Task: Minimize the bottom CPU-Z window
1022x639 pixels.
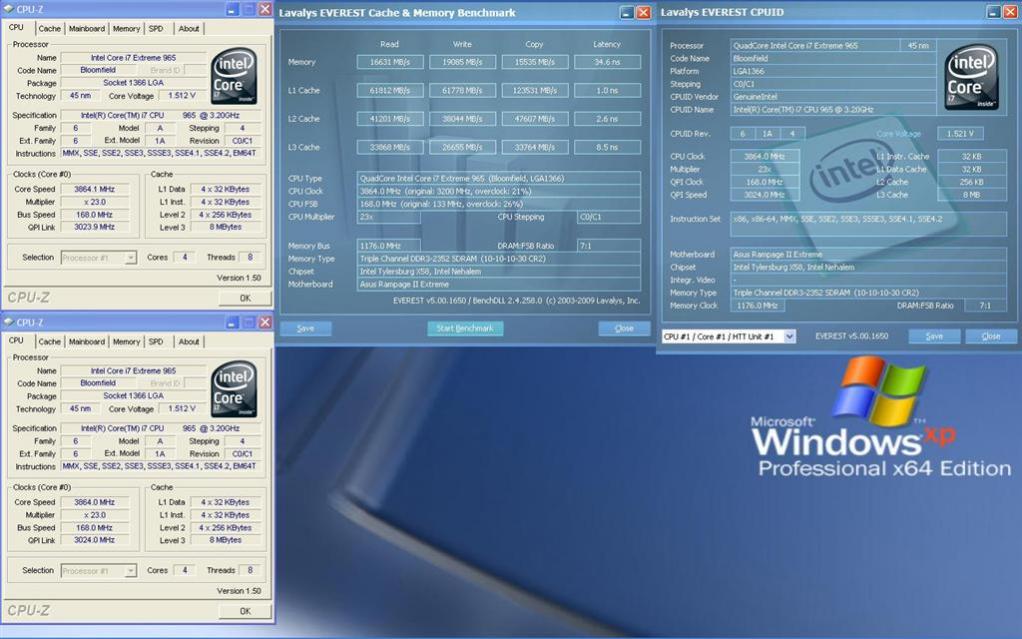Action: [x=231, y=322]
